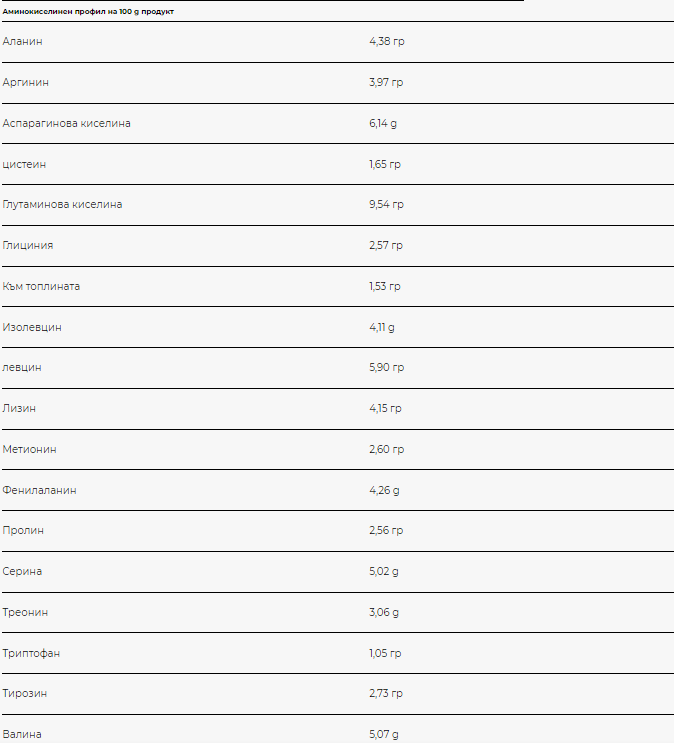The width and height of the screenshot is (674, 743).
Task: Select the Към топлината row label
Action: [x=41, y=286]
